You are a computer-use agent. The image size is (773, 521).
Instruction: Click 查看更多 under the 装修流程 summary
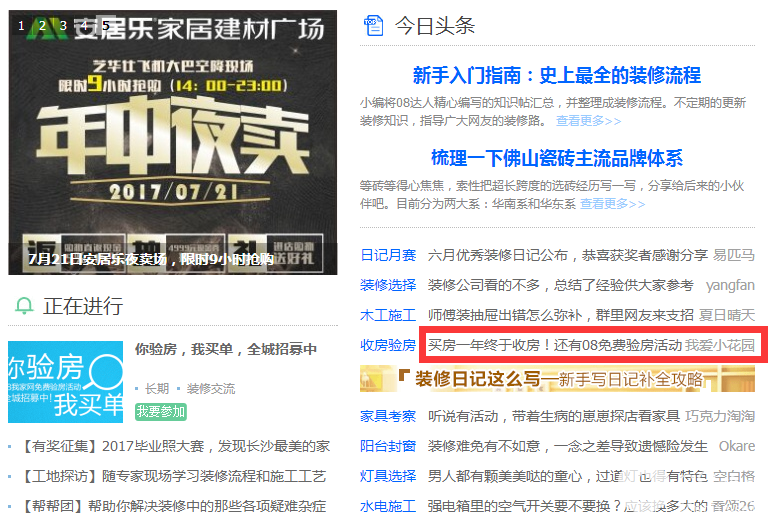pos(589,121)
